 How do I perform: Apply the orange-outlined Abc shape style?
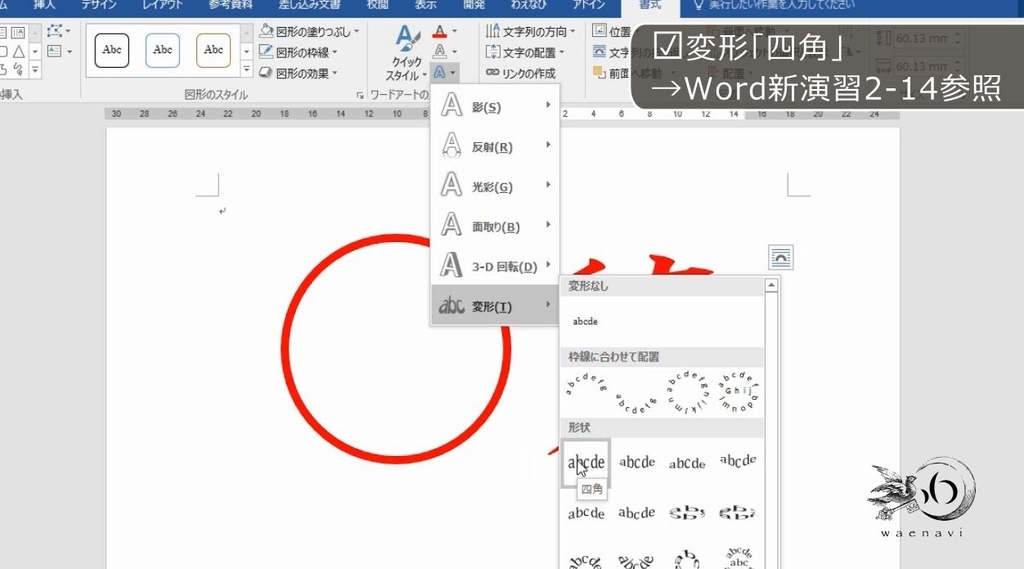[x=214, y=50]
